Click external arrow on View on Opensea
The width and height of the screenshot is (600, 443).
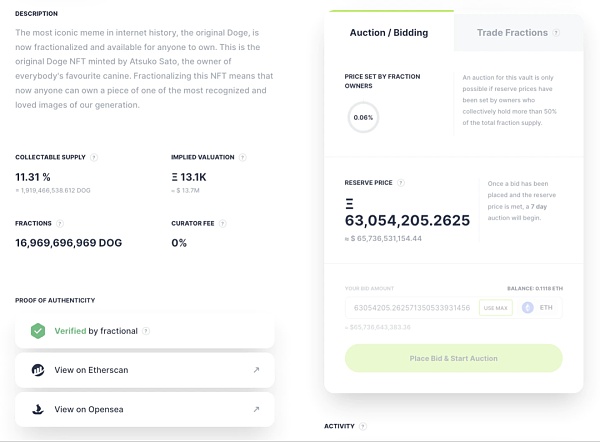point(256,409)
